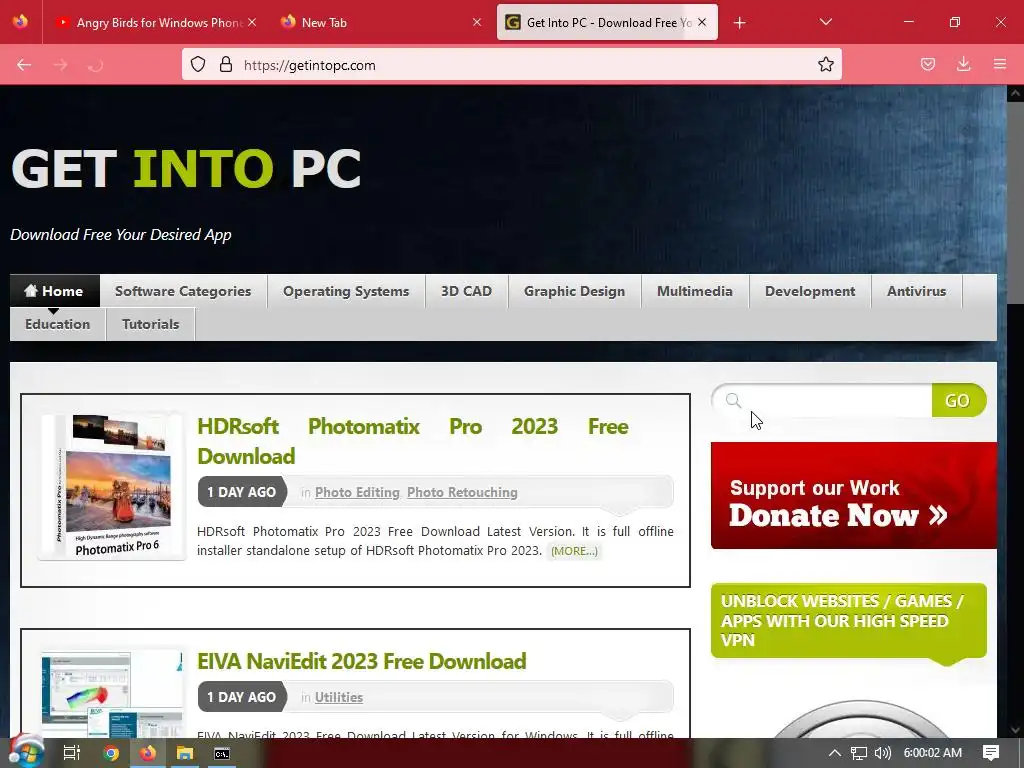Reload the page with the refresh icon
Screen dimensions: 1024x768
95,65
